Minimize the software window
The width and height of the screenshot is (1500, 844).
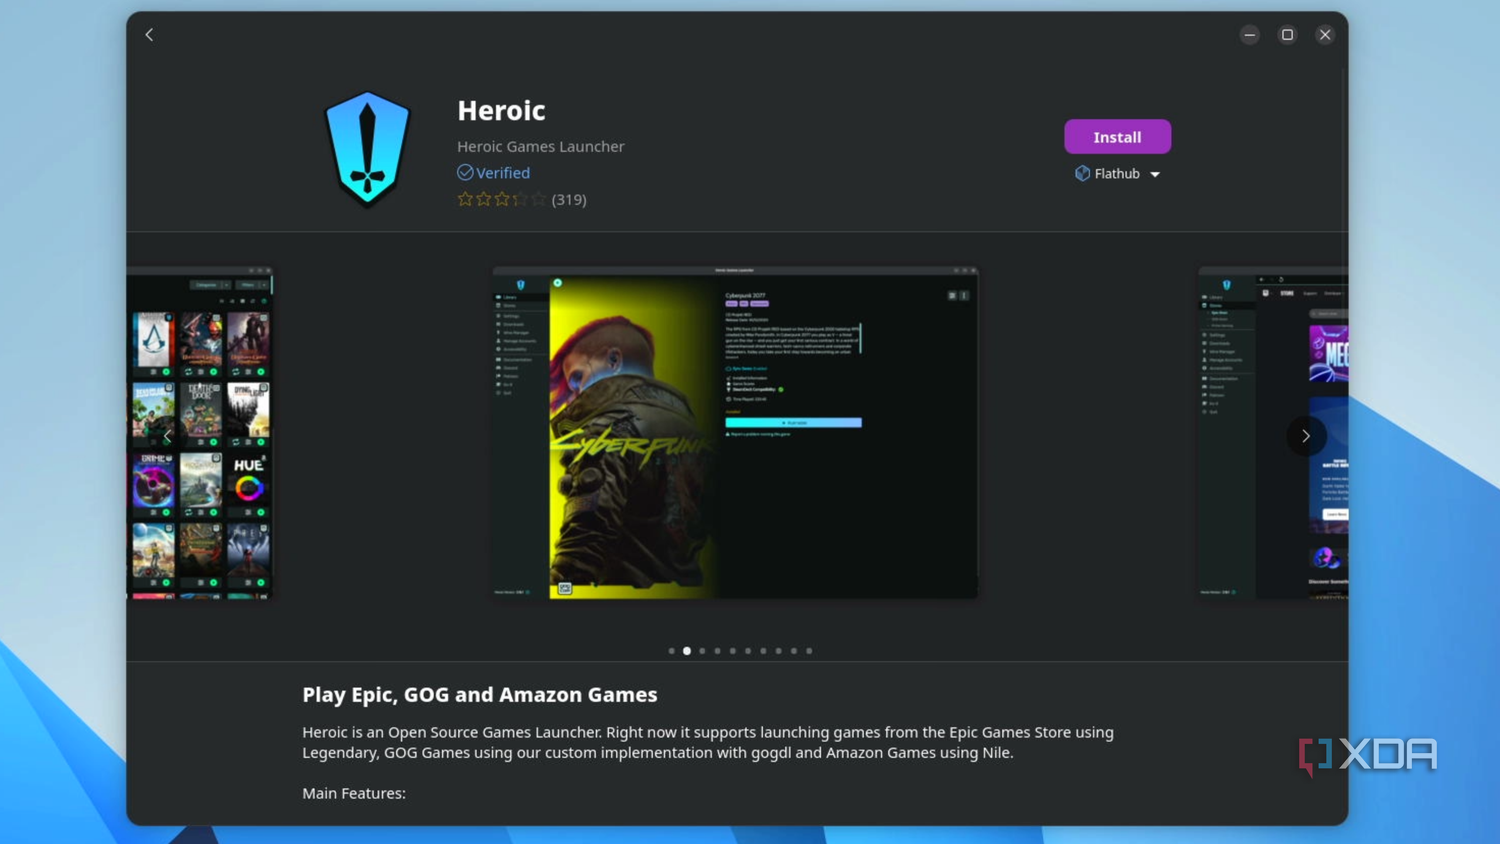click(1250, 35)
